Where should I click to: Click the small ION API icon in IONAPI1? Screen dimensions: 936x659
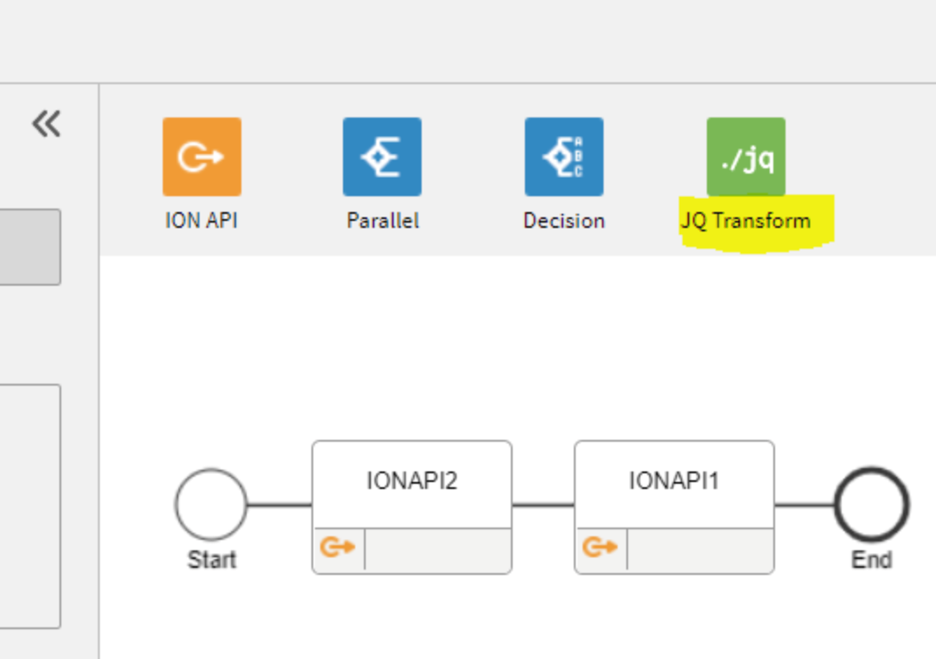point(600,548)
